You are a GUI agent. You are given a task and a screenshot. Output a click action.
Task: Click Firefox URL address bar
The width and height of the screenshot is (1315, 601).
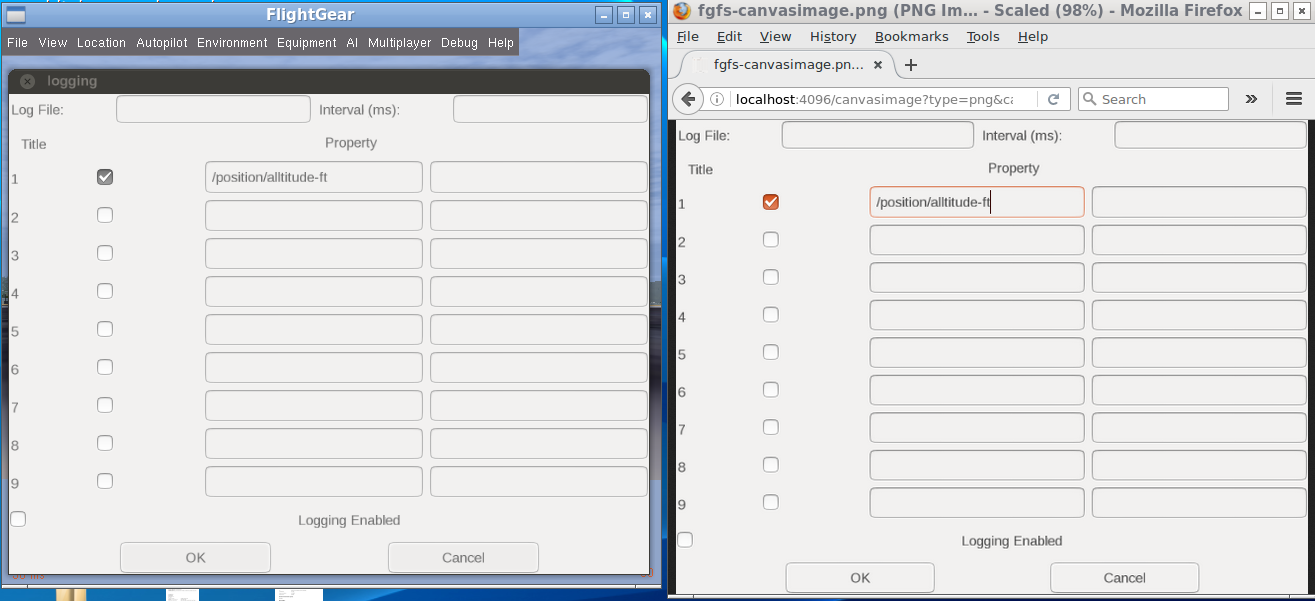(x=875, y=99)
